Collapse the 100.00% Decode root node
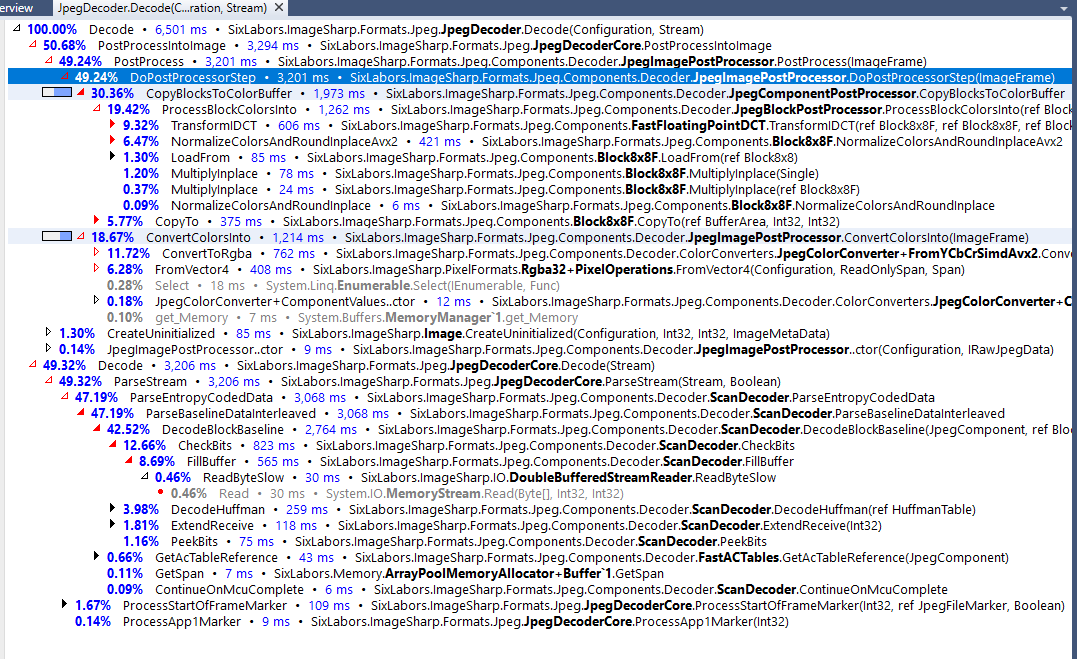1077x659 pixels. (16, 29)
